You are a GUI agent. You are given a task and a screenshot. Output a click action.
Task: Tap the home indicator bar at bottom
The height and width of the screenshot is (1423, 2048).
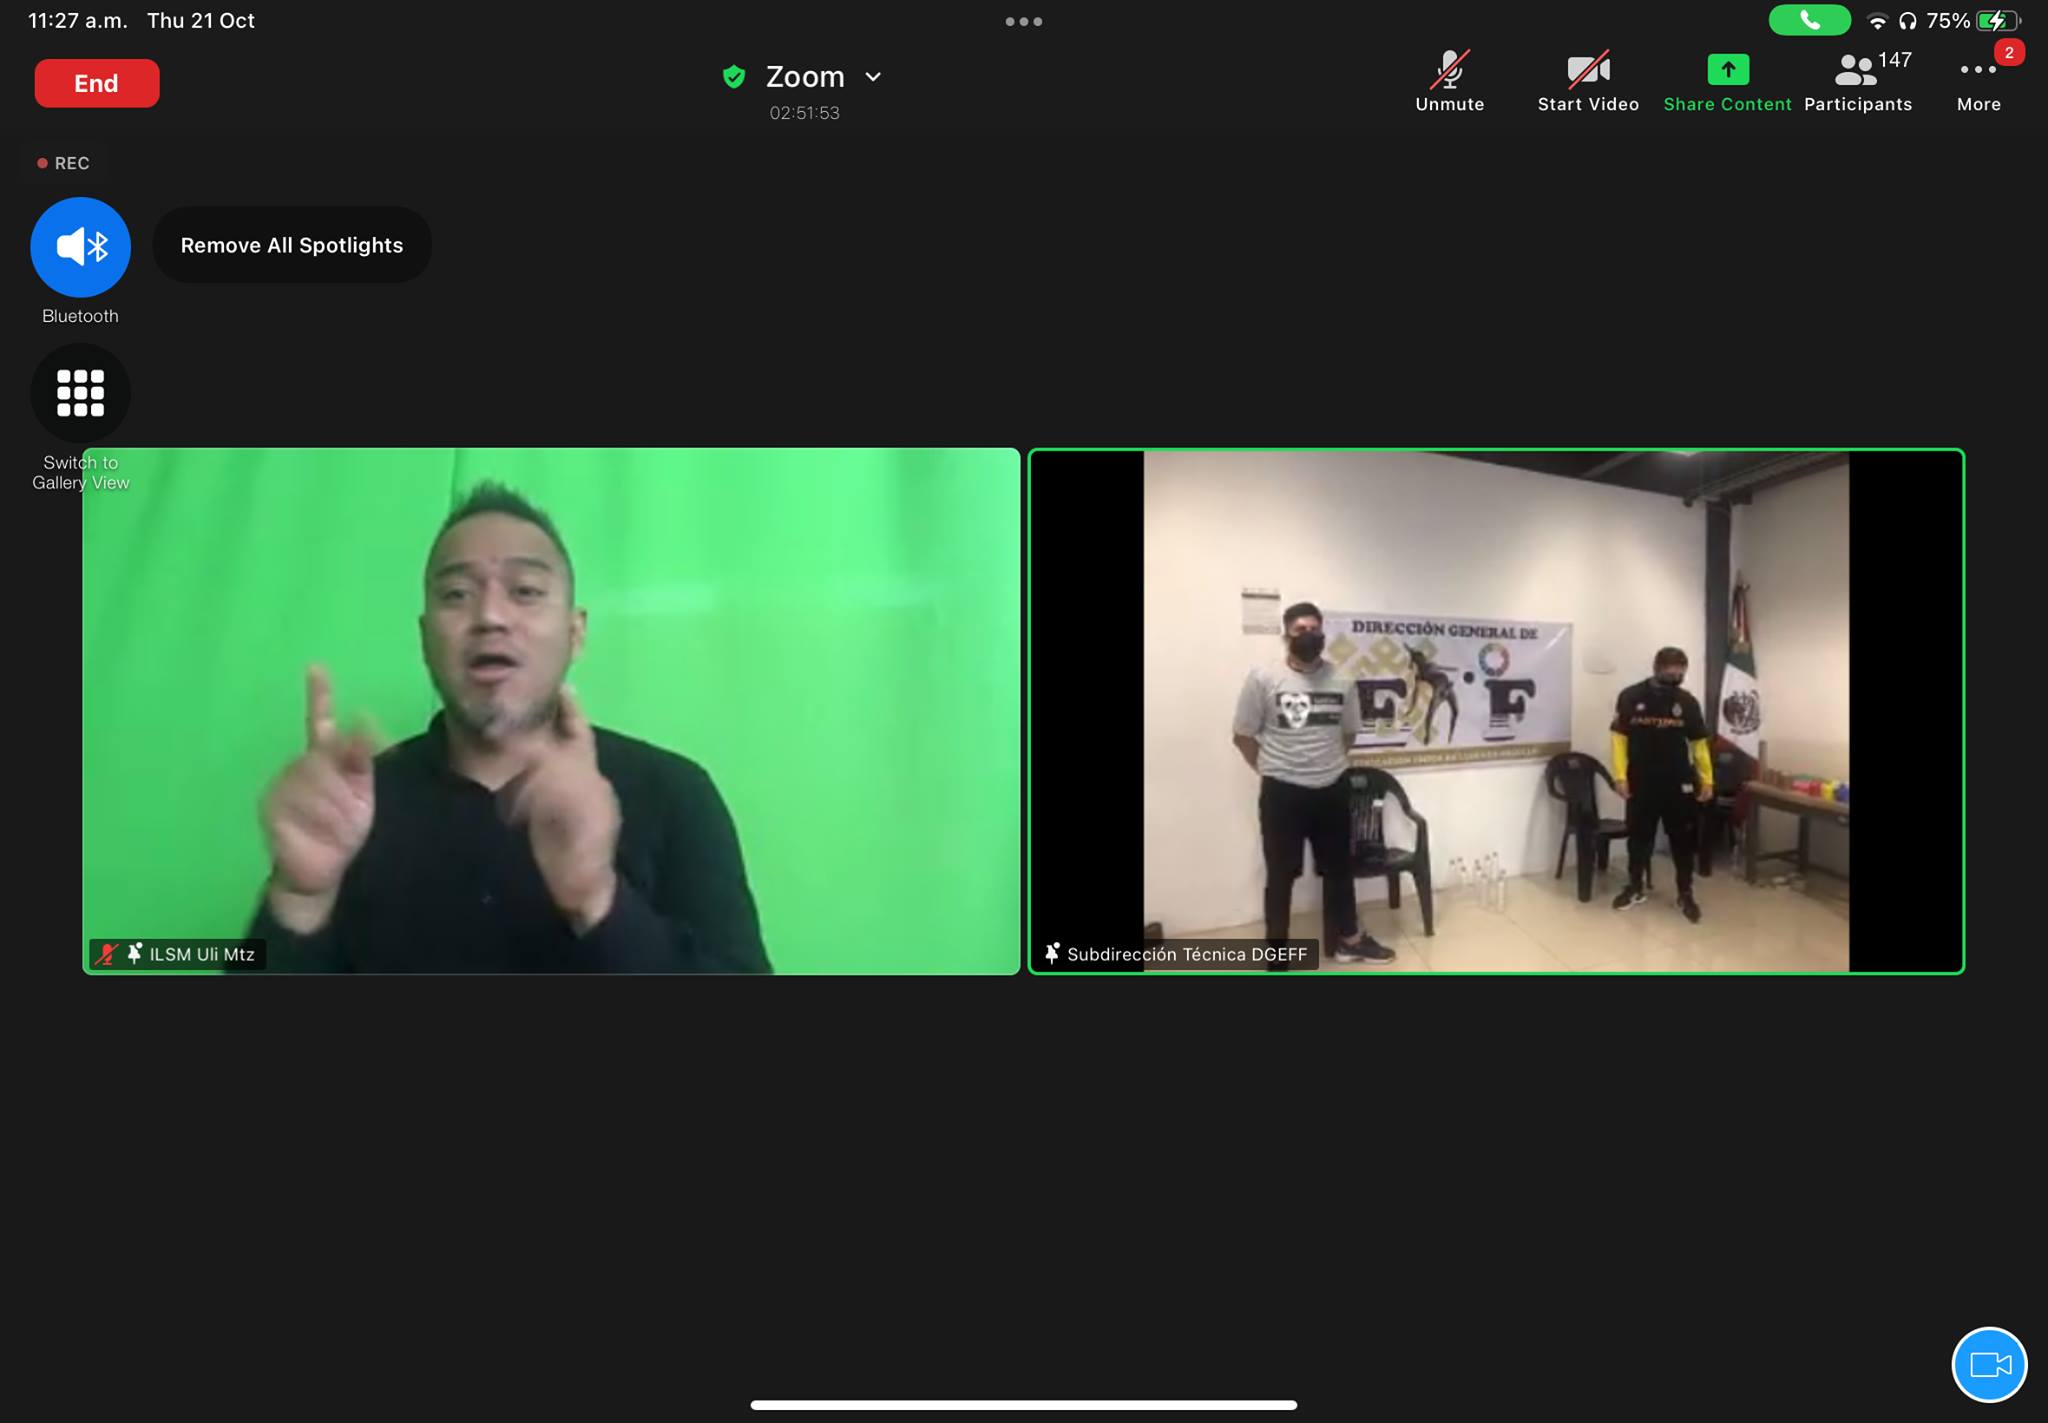pos(1024,1404)
